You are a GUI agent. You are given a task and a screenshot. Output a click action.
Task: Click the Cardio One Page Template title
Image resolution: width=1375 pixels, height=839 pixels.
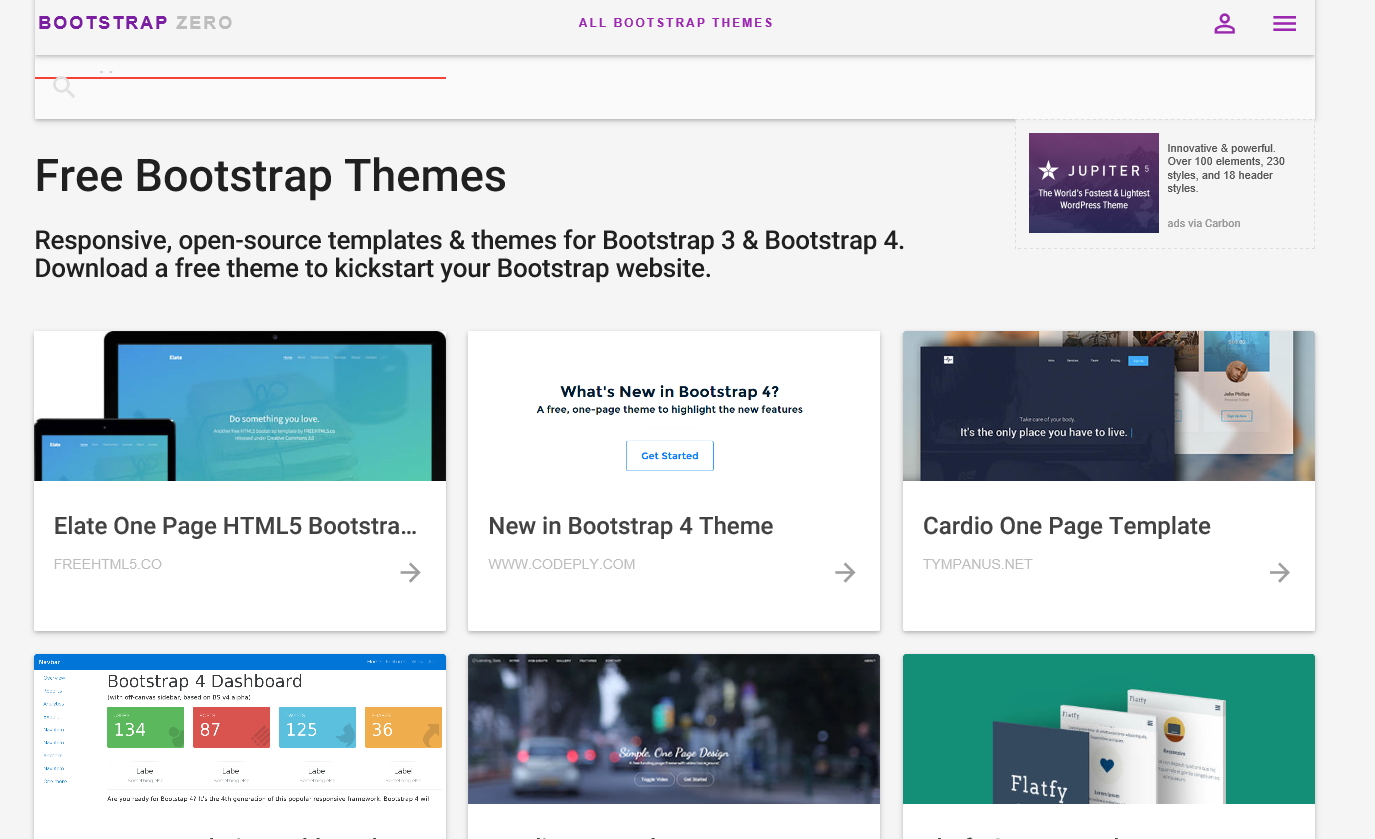tap(1067, 526)
